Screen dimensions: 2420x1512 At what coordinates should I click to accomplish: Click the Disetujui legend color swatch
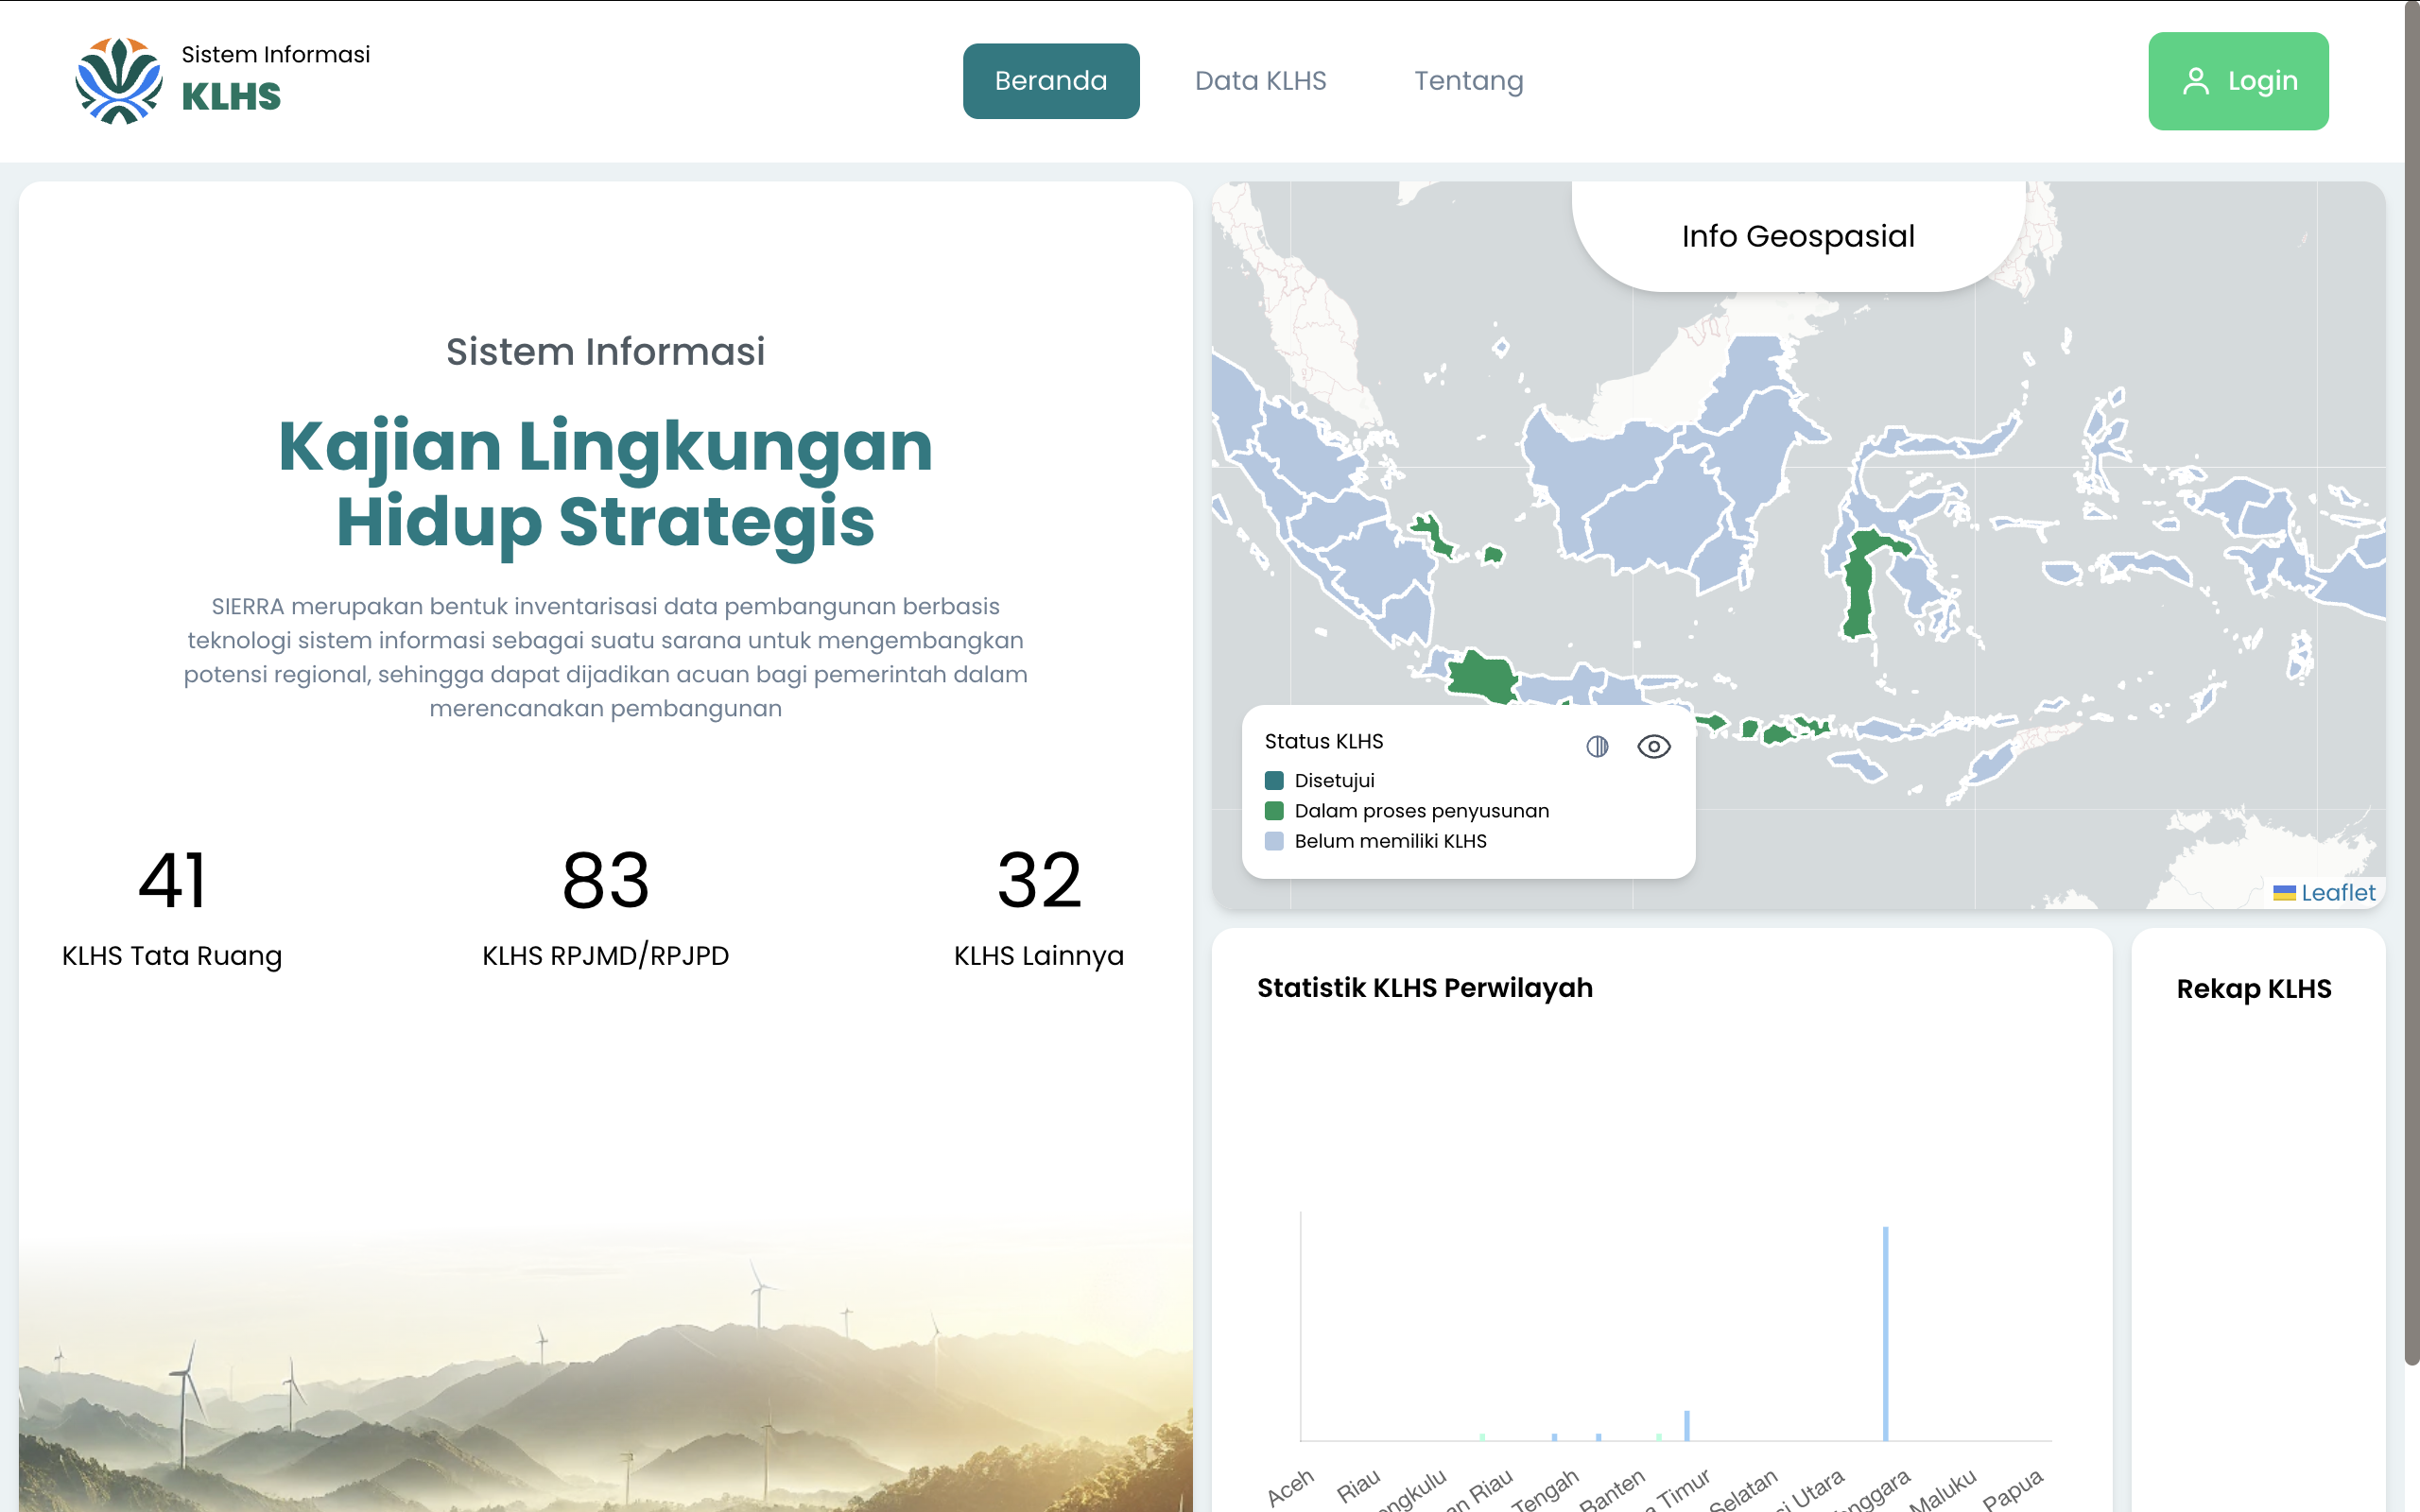[x=1274, y=781]
